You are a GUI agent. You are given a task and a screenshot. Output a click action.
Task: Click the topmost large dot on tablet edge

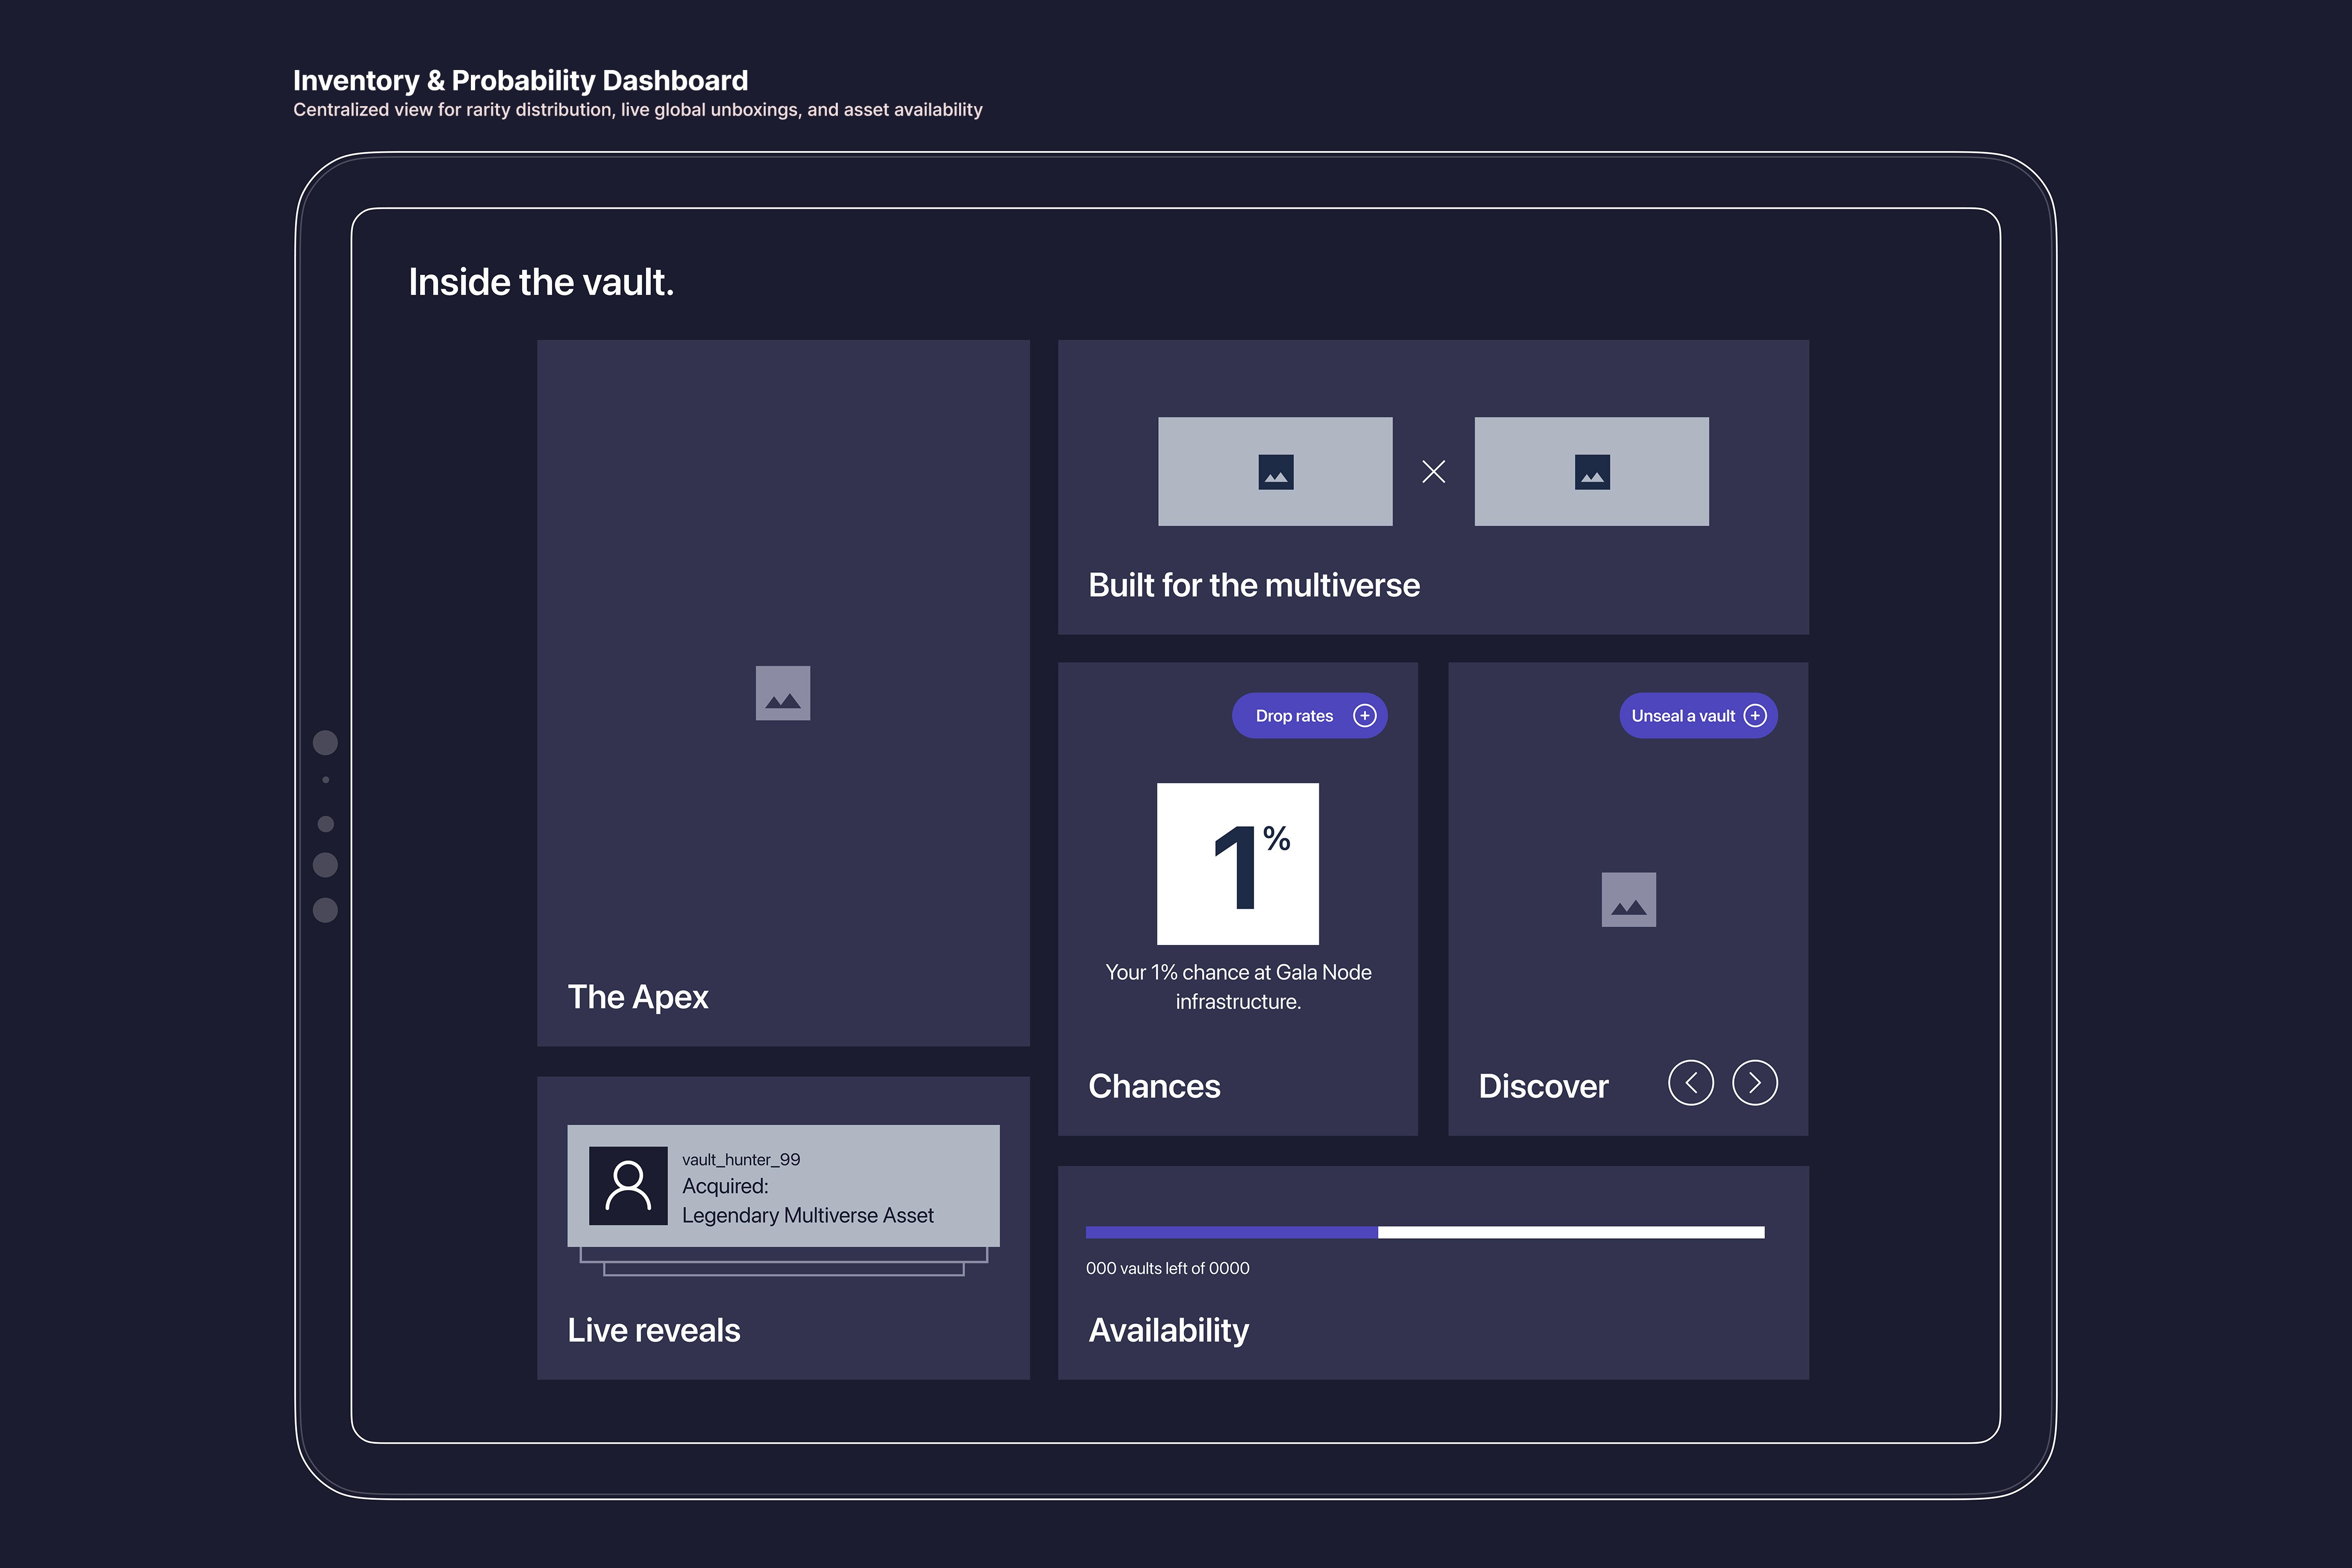[x=325, y=742]
